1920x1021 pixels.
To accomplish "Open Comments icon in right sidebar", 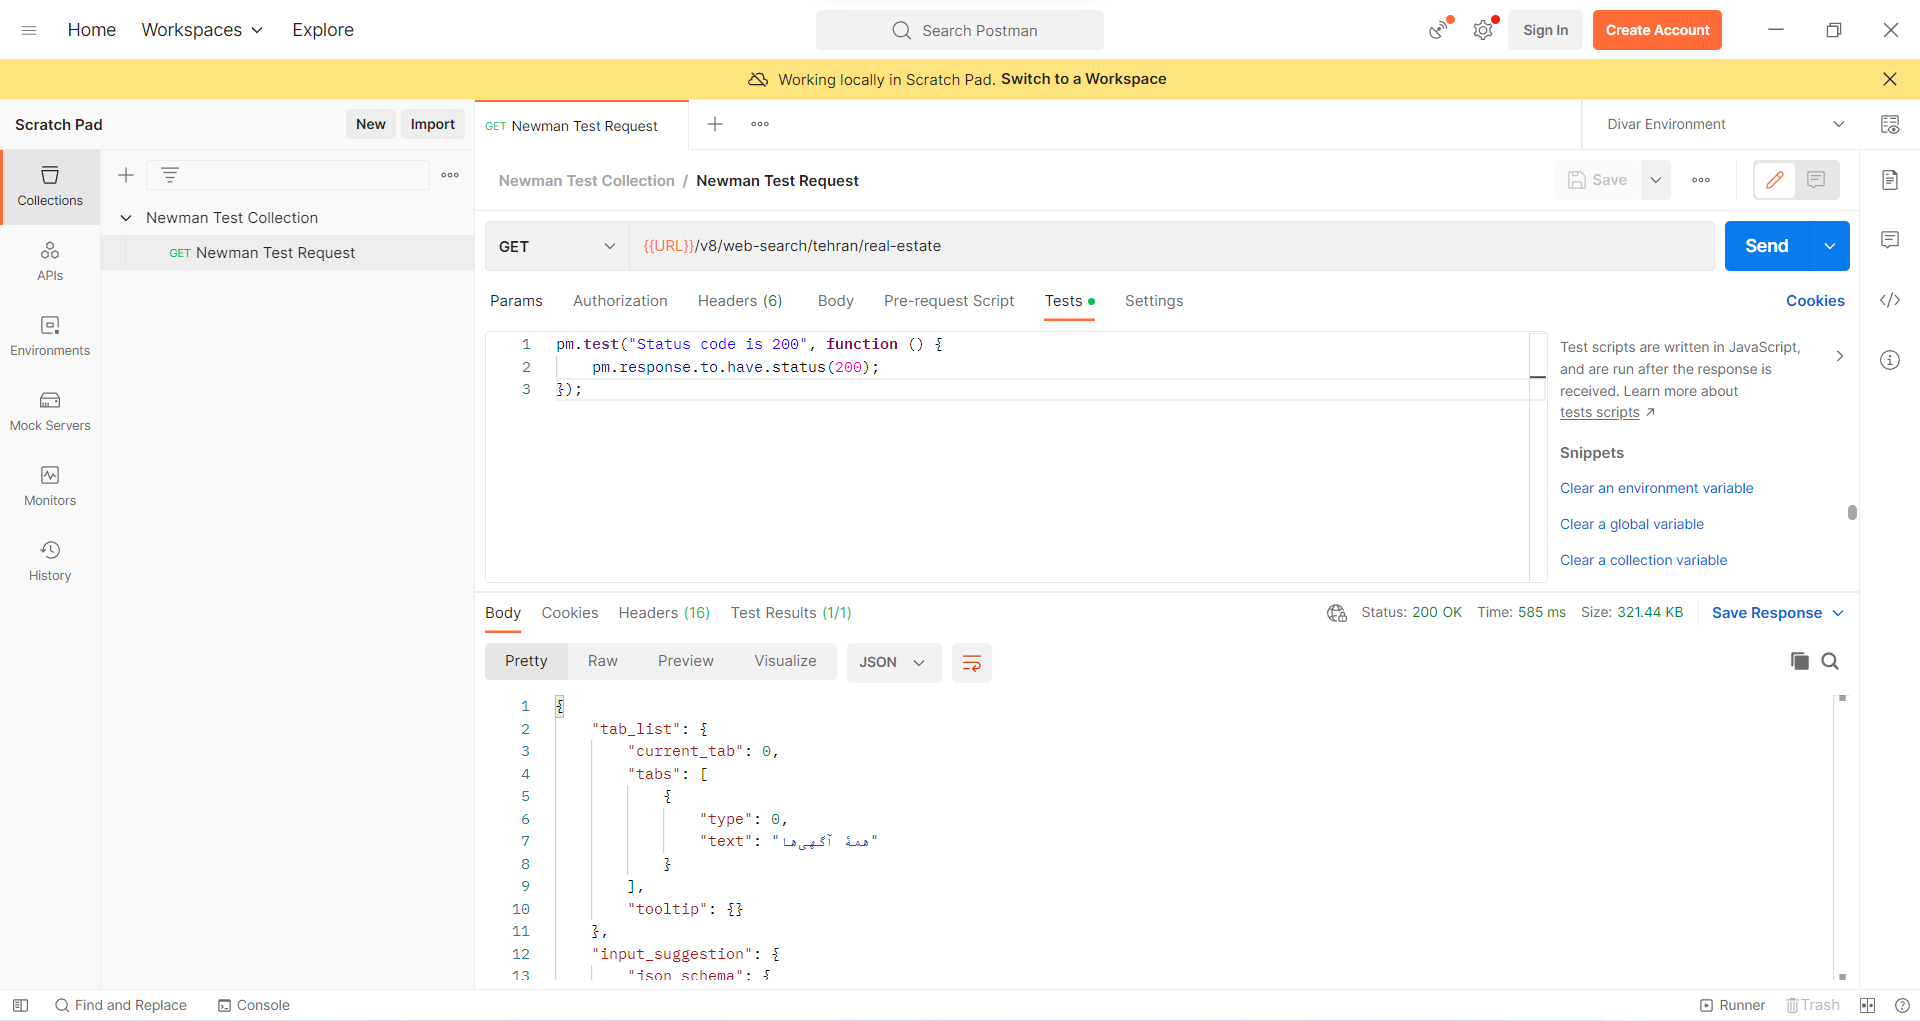I will click(x=1890, y=240).
